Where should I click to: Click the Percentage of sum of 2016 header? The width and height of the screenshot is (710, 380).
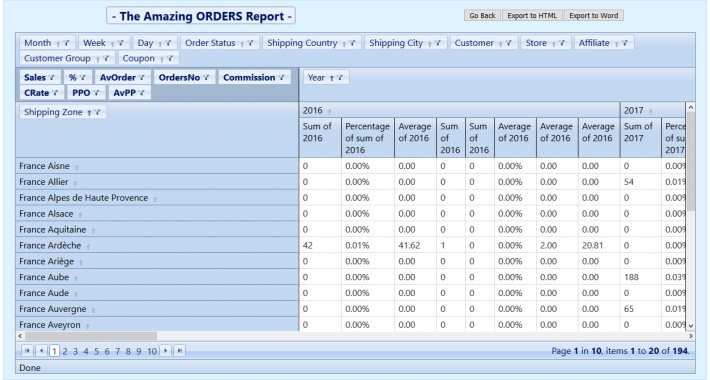point(368,138)
